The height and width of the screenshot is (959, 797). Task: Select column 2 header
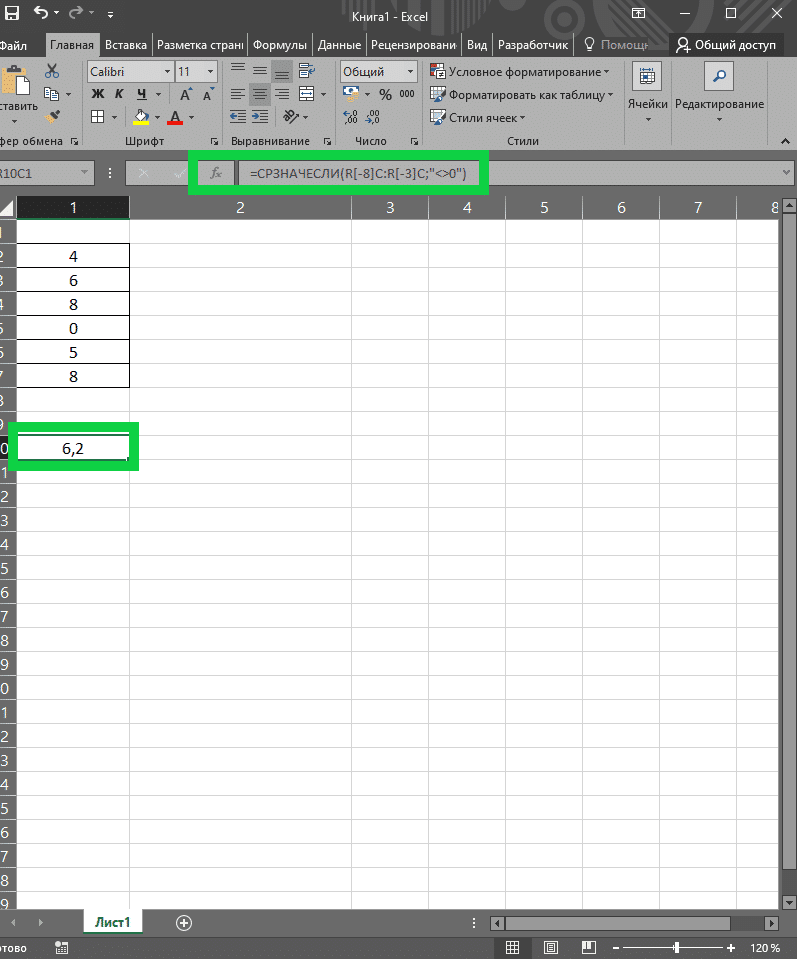tap(240, 208)
